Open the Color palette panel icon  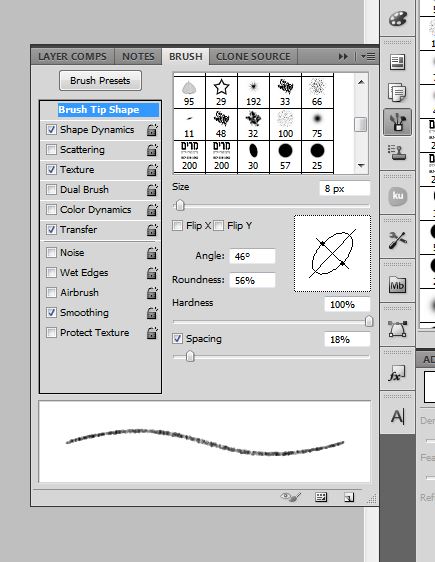(398, 18)
